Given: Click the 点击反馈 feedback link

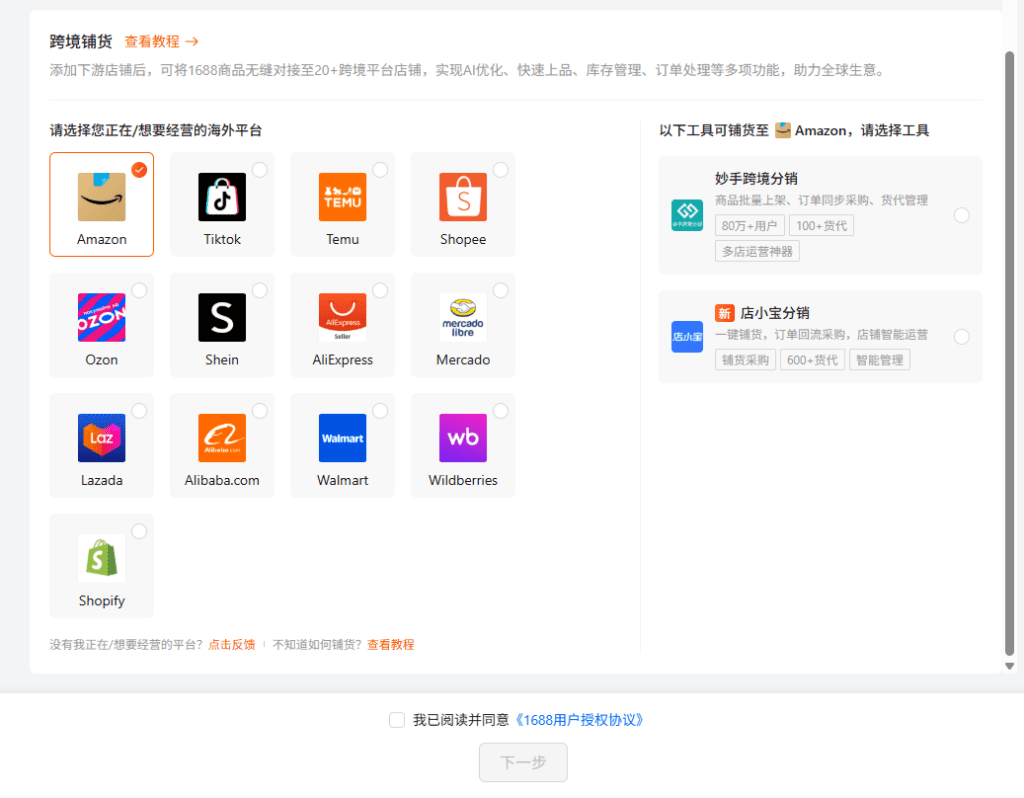Looking at the screenshot, I should tap(231, 645).
